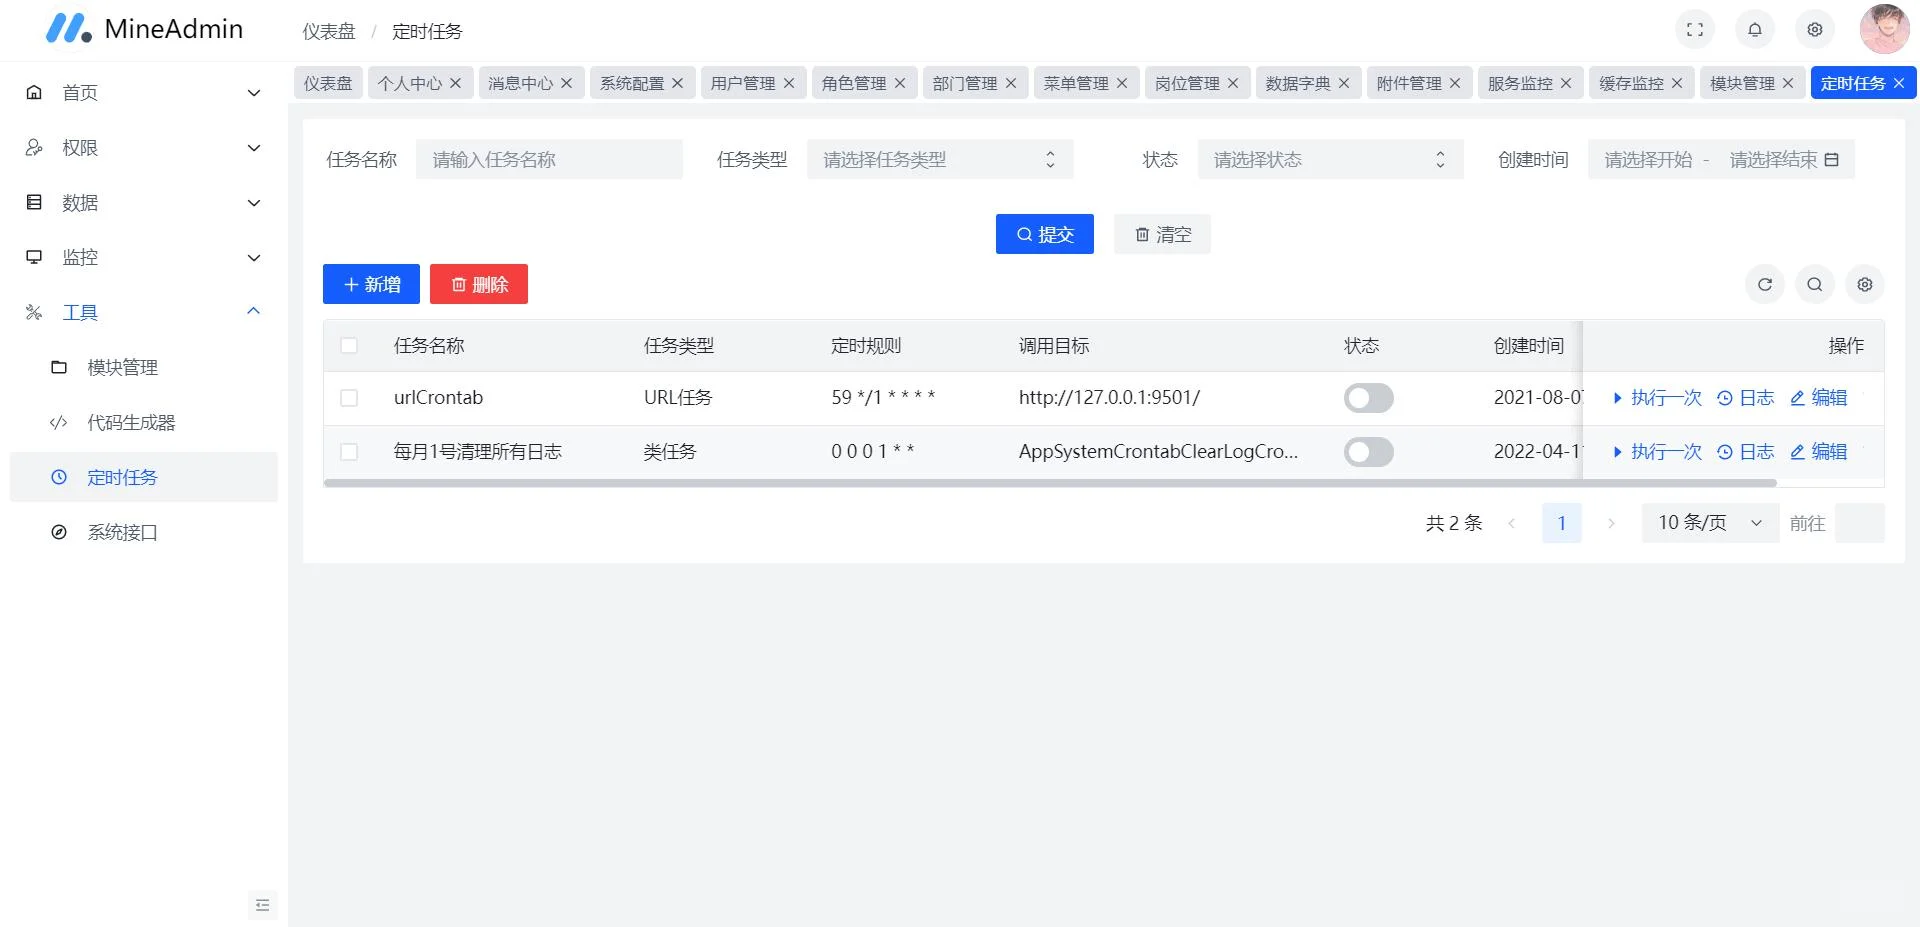Switch to the 用户管理 tab

(744, 83)
